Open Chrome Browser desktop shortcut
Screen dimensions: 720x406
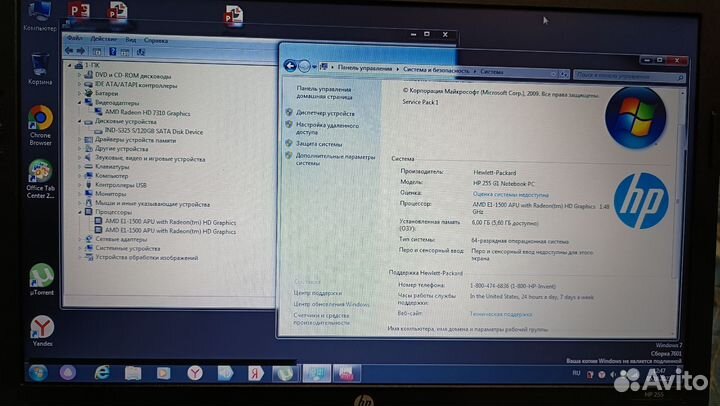[x=40, y=125]
